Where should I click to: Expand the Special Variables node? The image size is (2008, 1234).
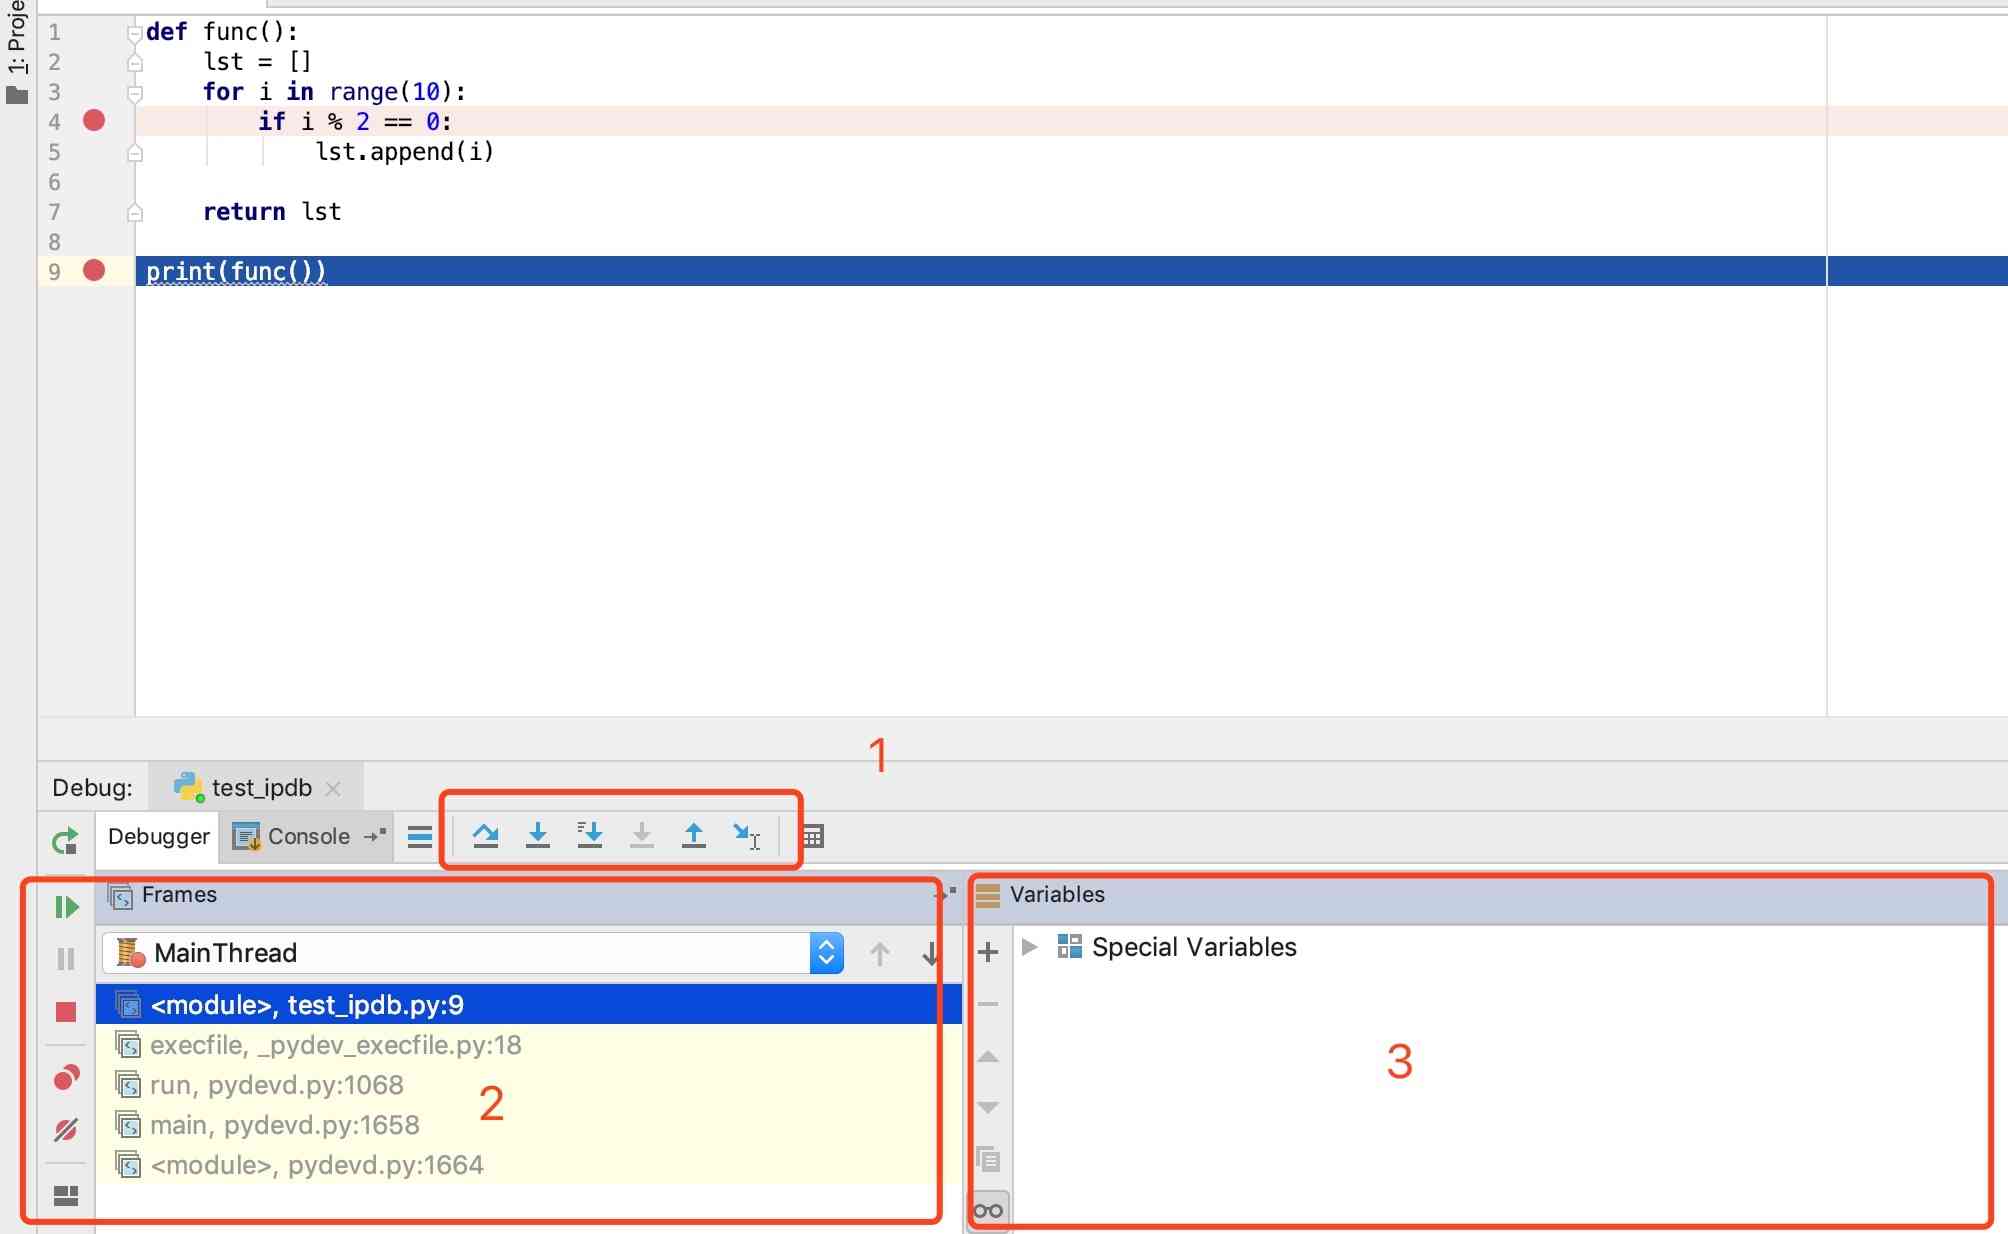[x=1029, y=947]
